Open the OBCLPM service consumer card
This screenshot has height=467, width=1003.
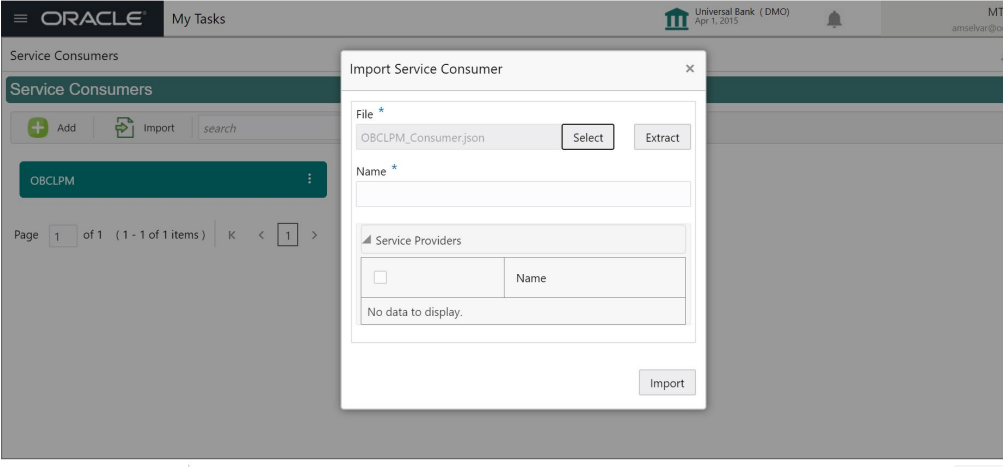[x=173, y=180]
